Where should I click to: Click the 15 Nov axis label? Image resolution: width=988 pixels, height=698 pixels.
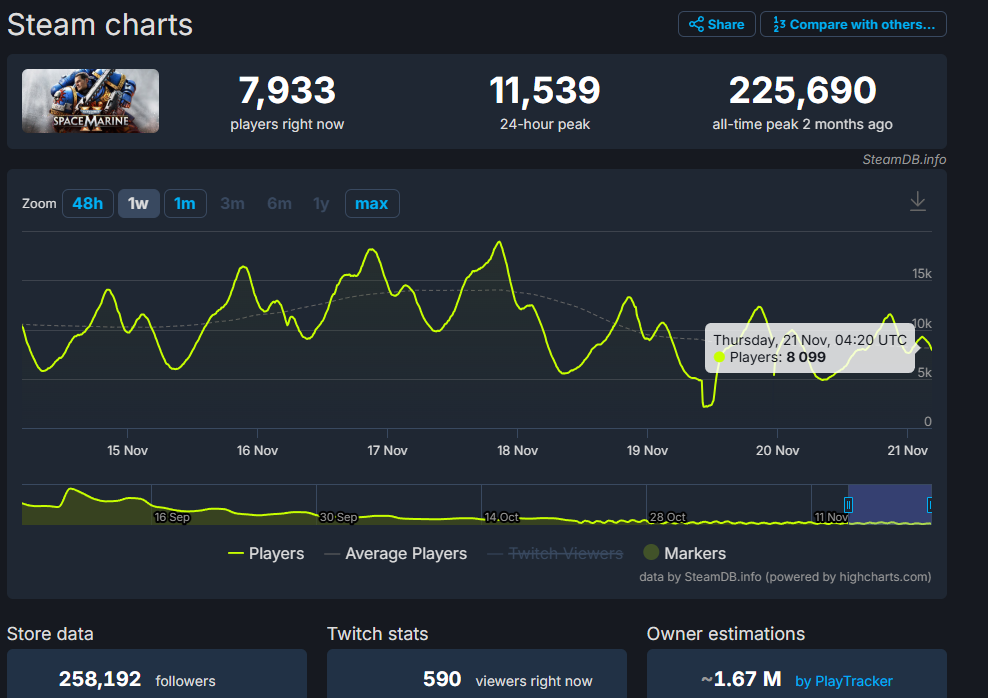pyautogui.click(x=127, y=450)
